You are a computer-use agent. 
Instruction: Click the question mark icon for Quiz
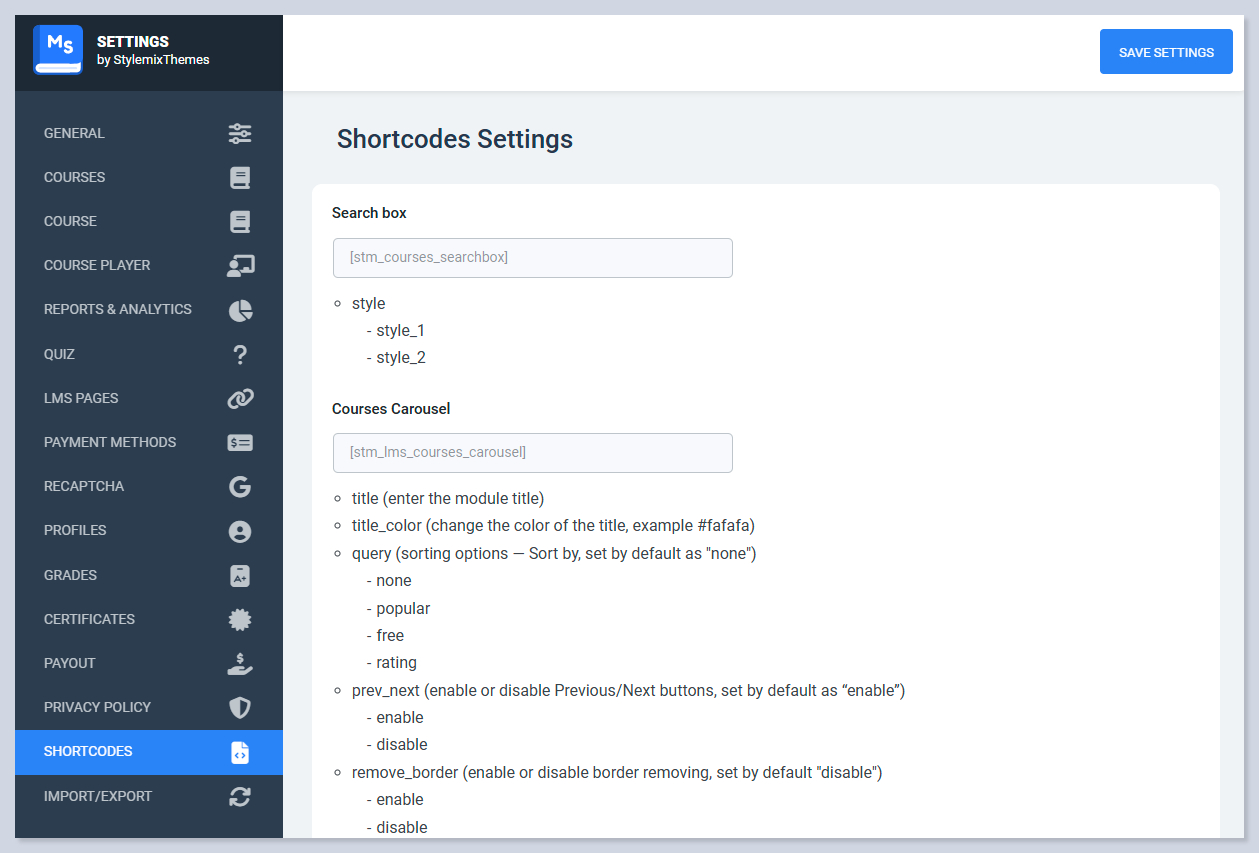coord(240,354)
